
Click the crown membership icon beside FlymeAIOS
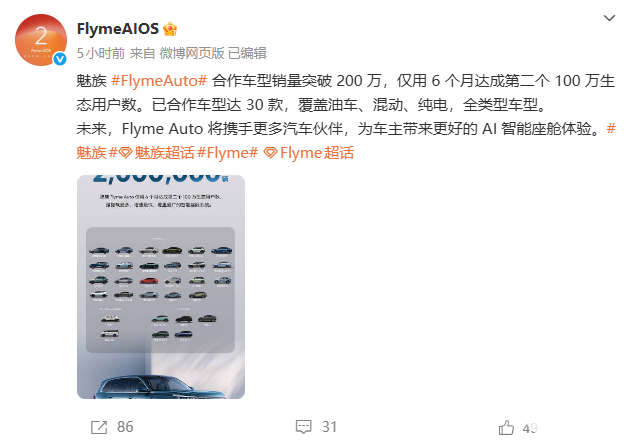(170, 29)
